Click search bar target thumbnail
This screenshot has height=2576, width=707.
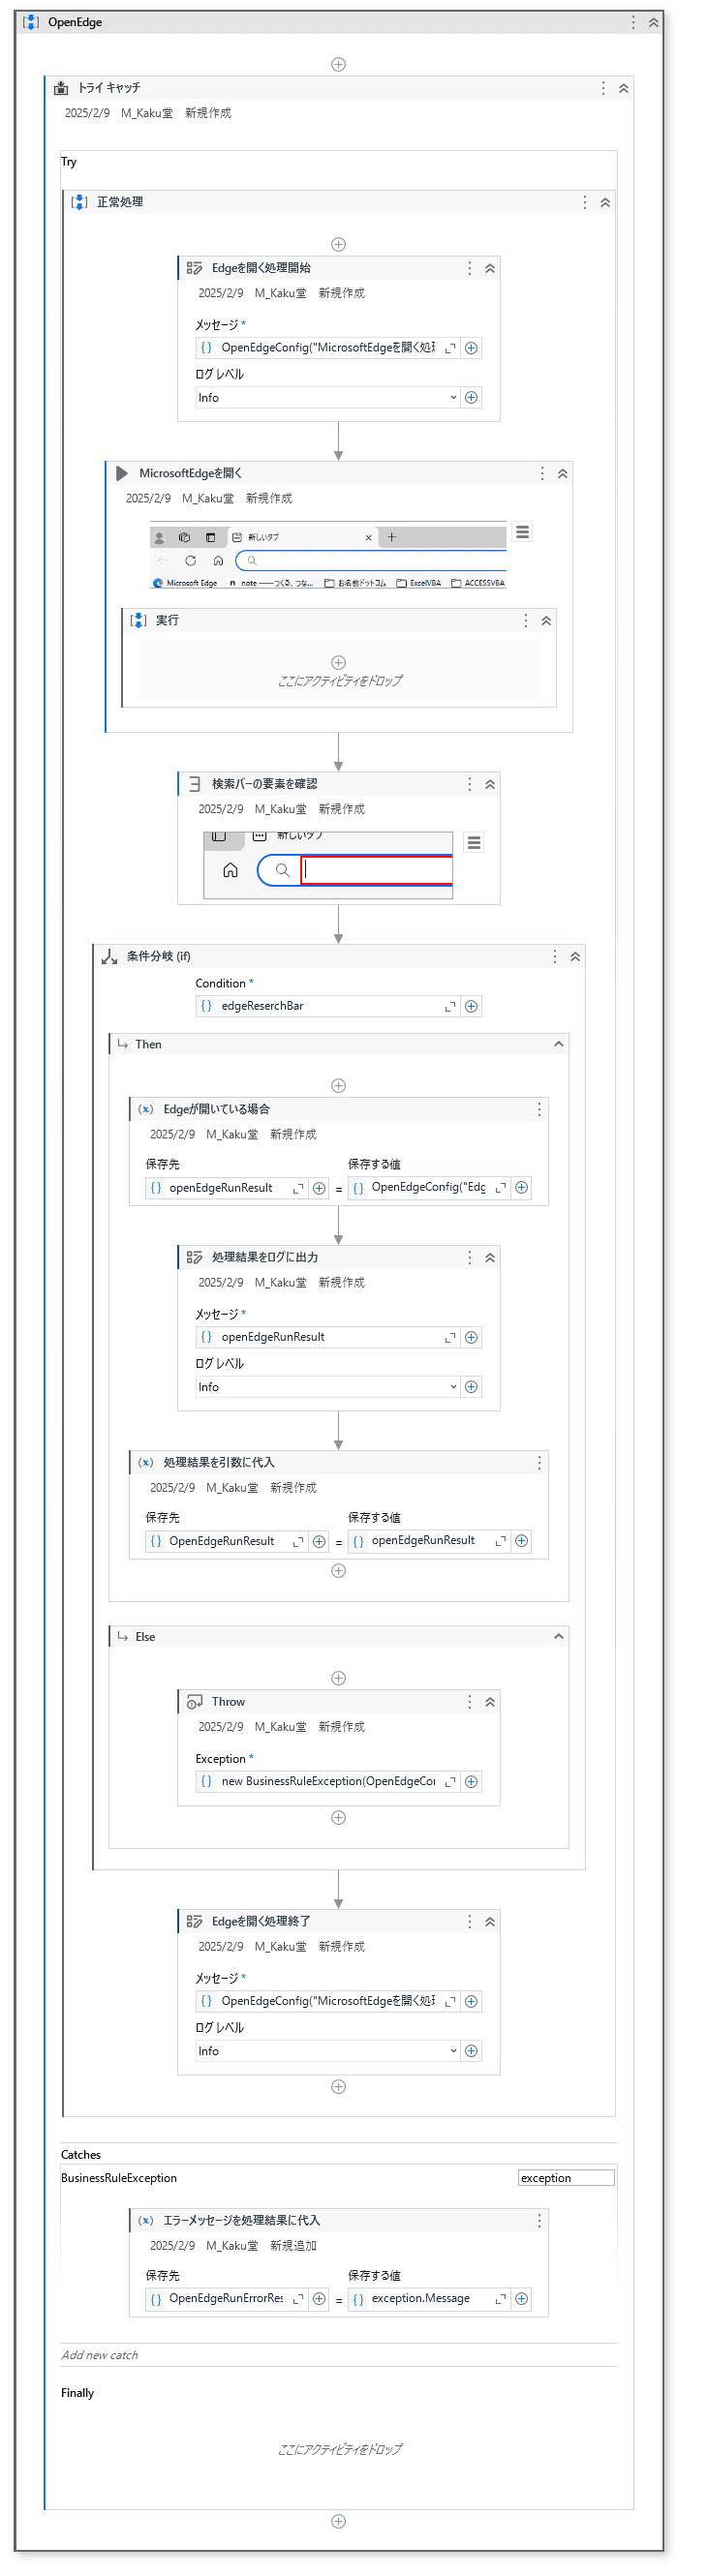tap(328, 865)
